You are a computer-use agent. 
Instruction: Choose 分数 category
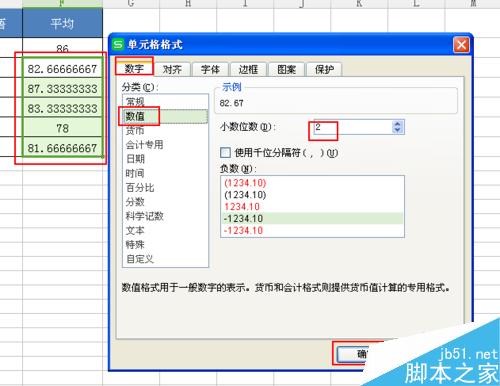[165, 202]
